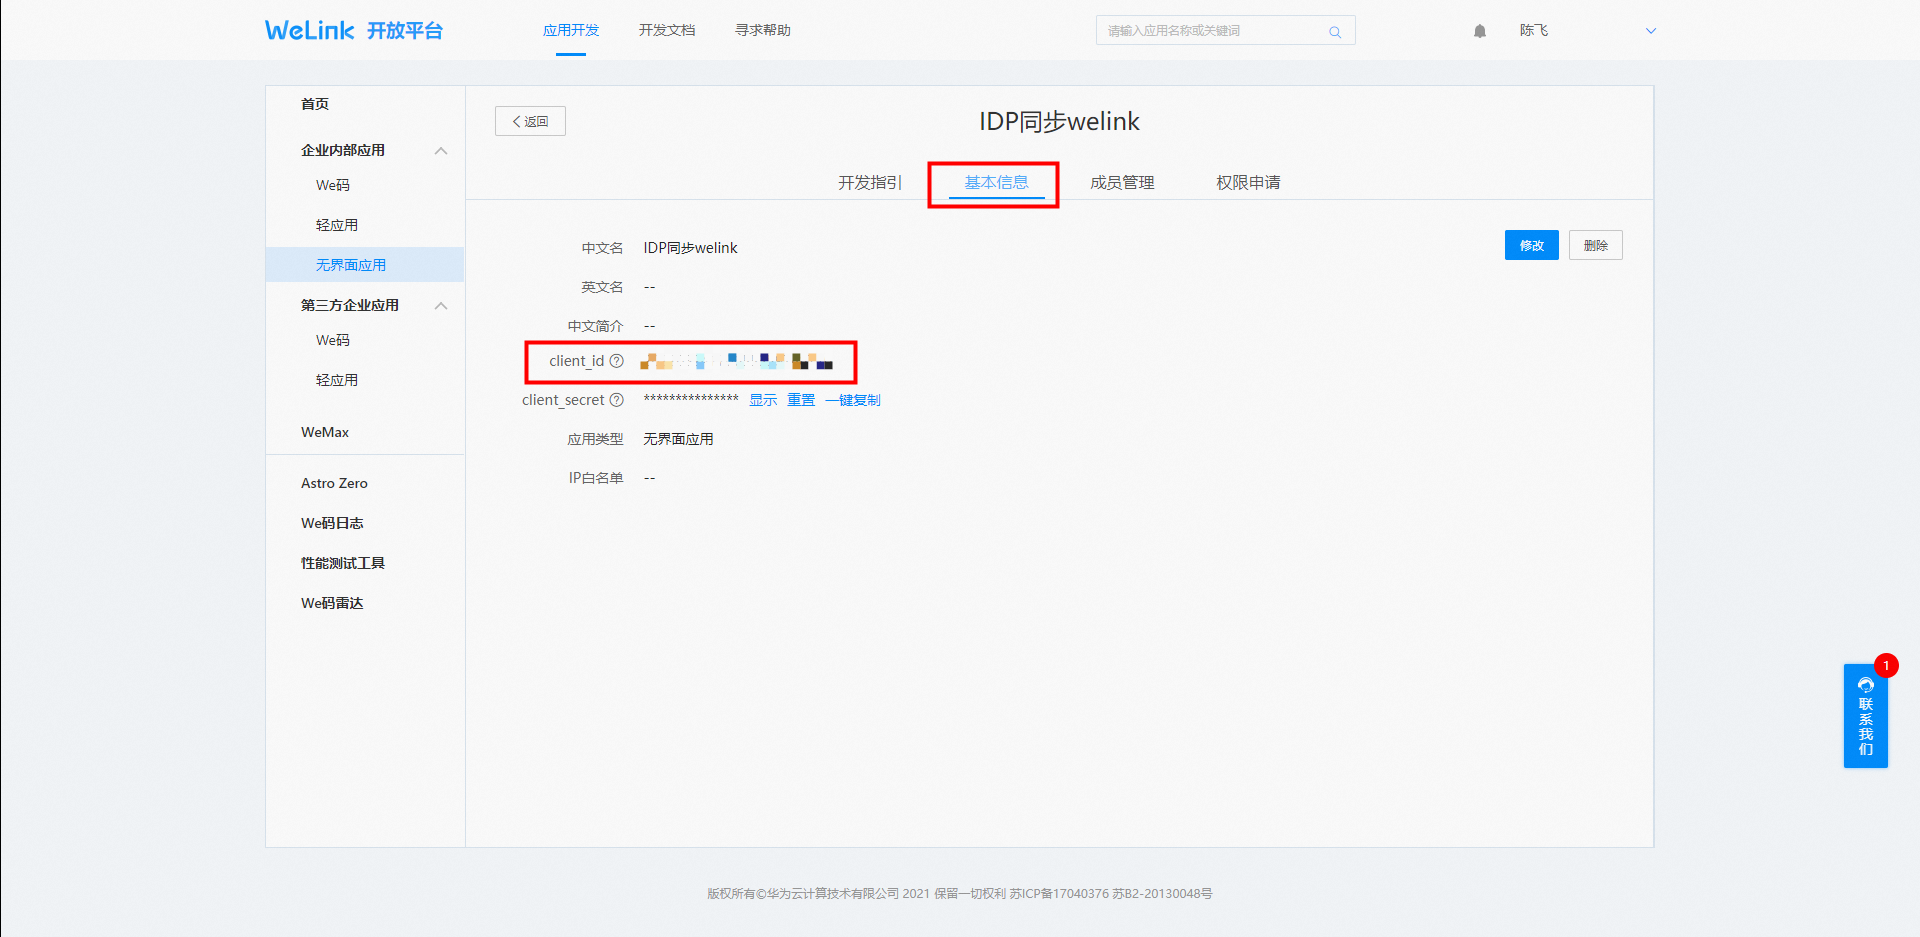Collapse the 第三方企业应用 section
This screenshot has width=1920, height=937.
441,306
